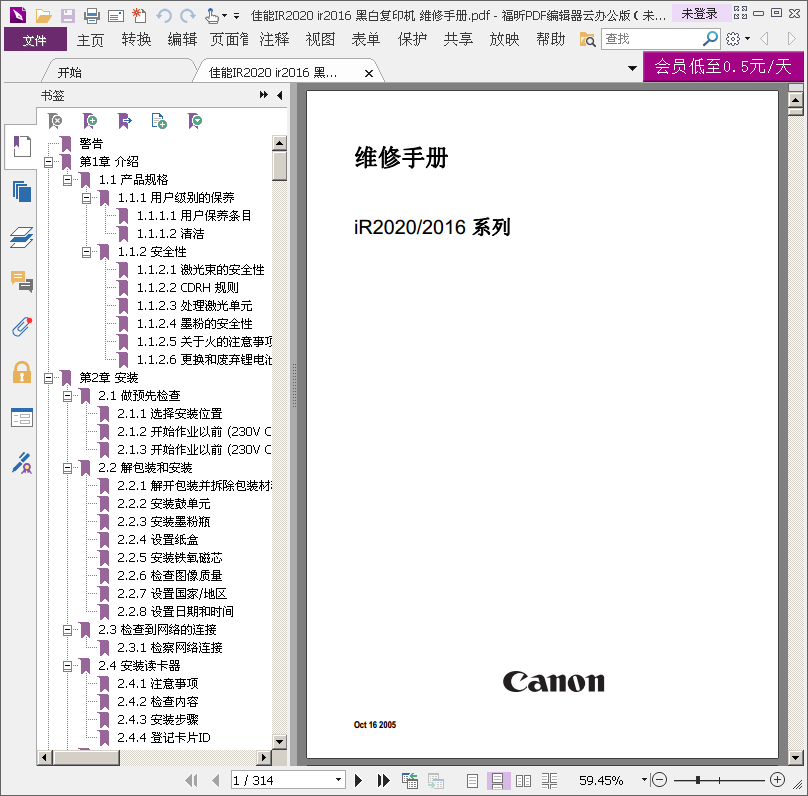Image resolution: width=808 pixels, height=796 pixels.
Task: Open the page number dropdown
Action: pos(338,780)
